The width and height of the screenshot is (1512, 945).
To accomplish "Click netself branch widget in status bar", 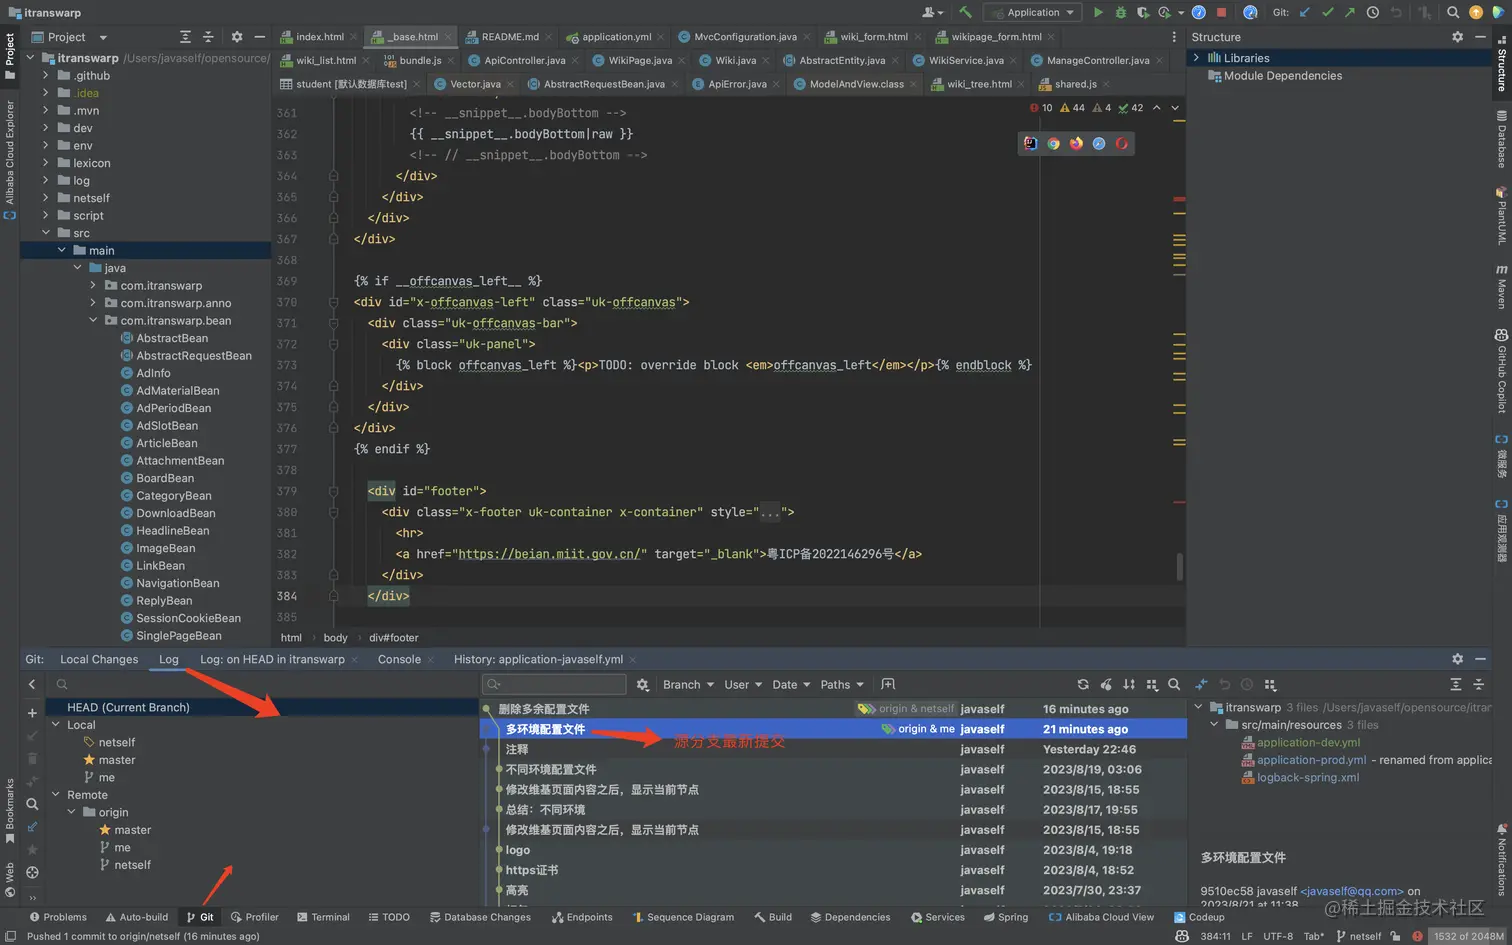I will point(1357,936).
